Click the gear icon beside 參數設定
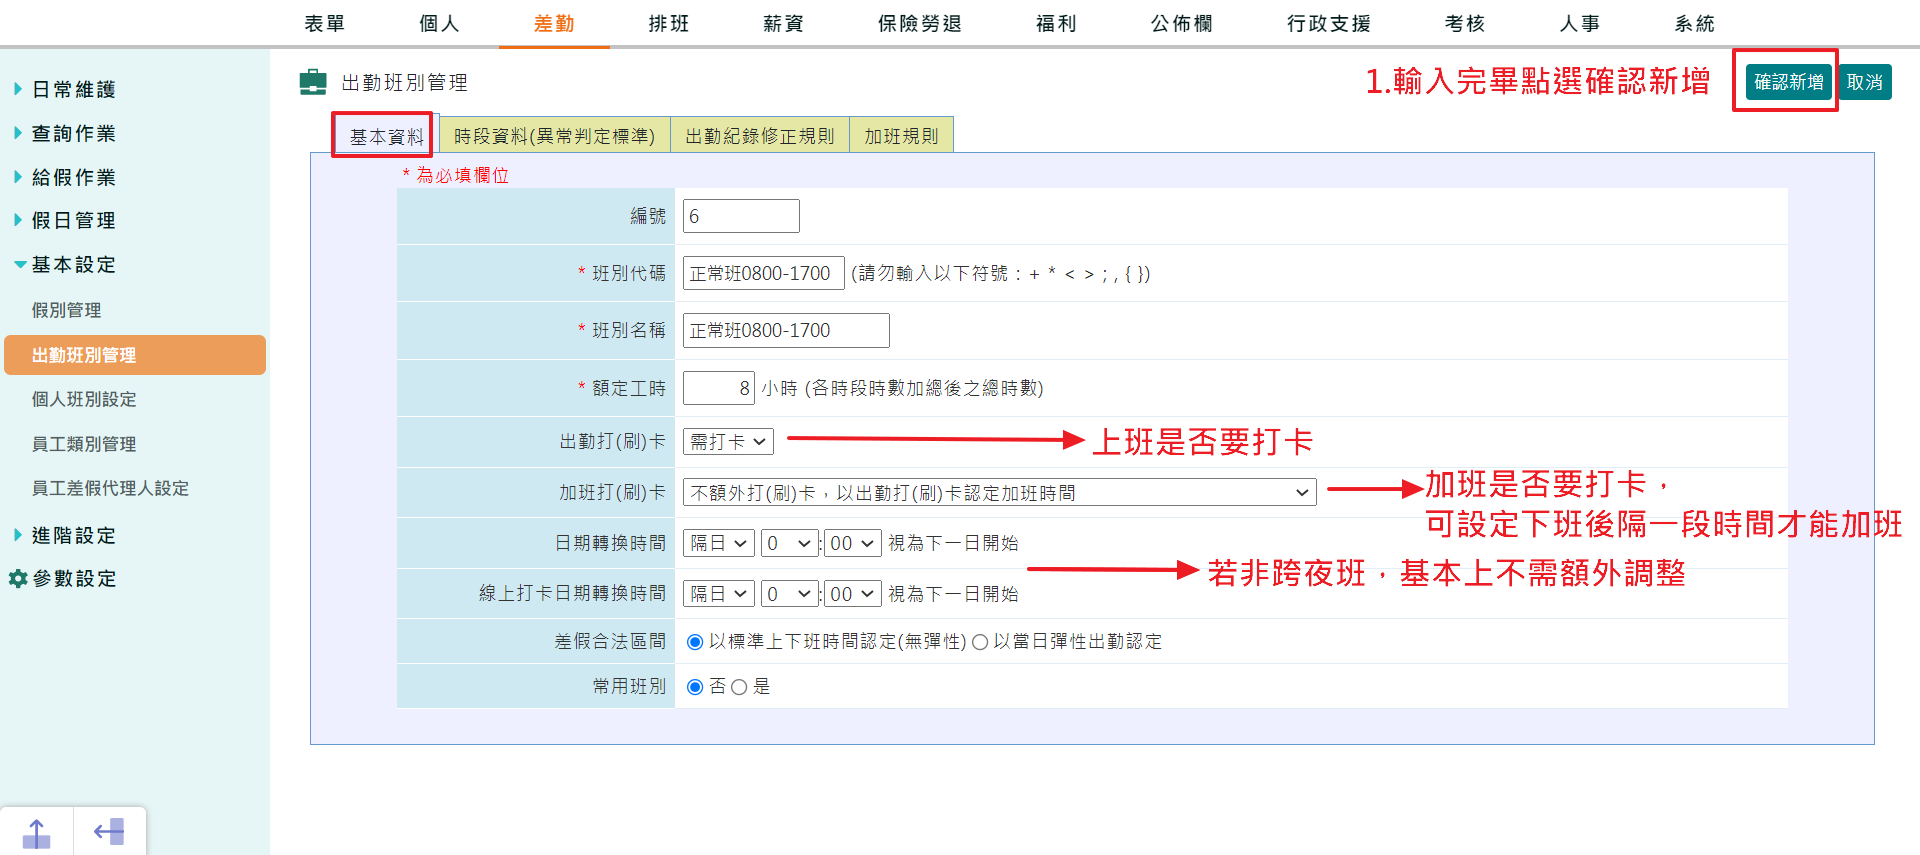This screenshot has height=855, width=1920. pos(18,579)
